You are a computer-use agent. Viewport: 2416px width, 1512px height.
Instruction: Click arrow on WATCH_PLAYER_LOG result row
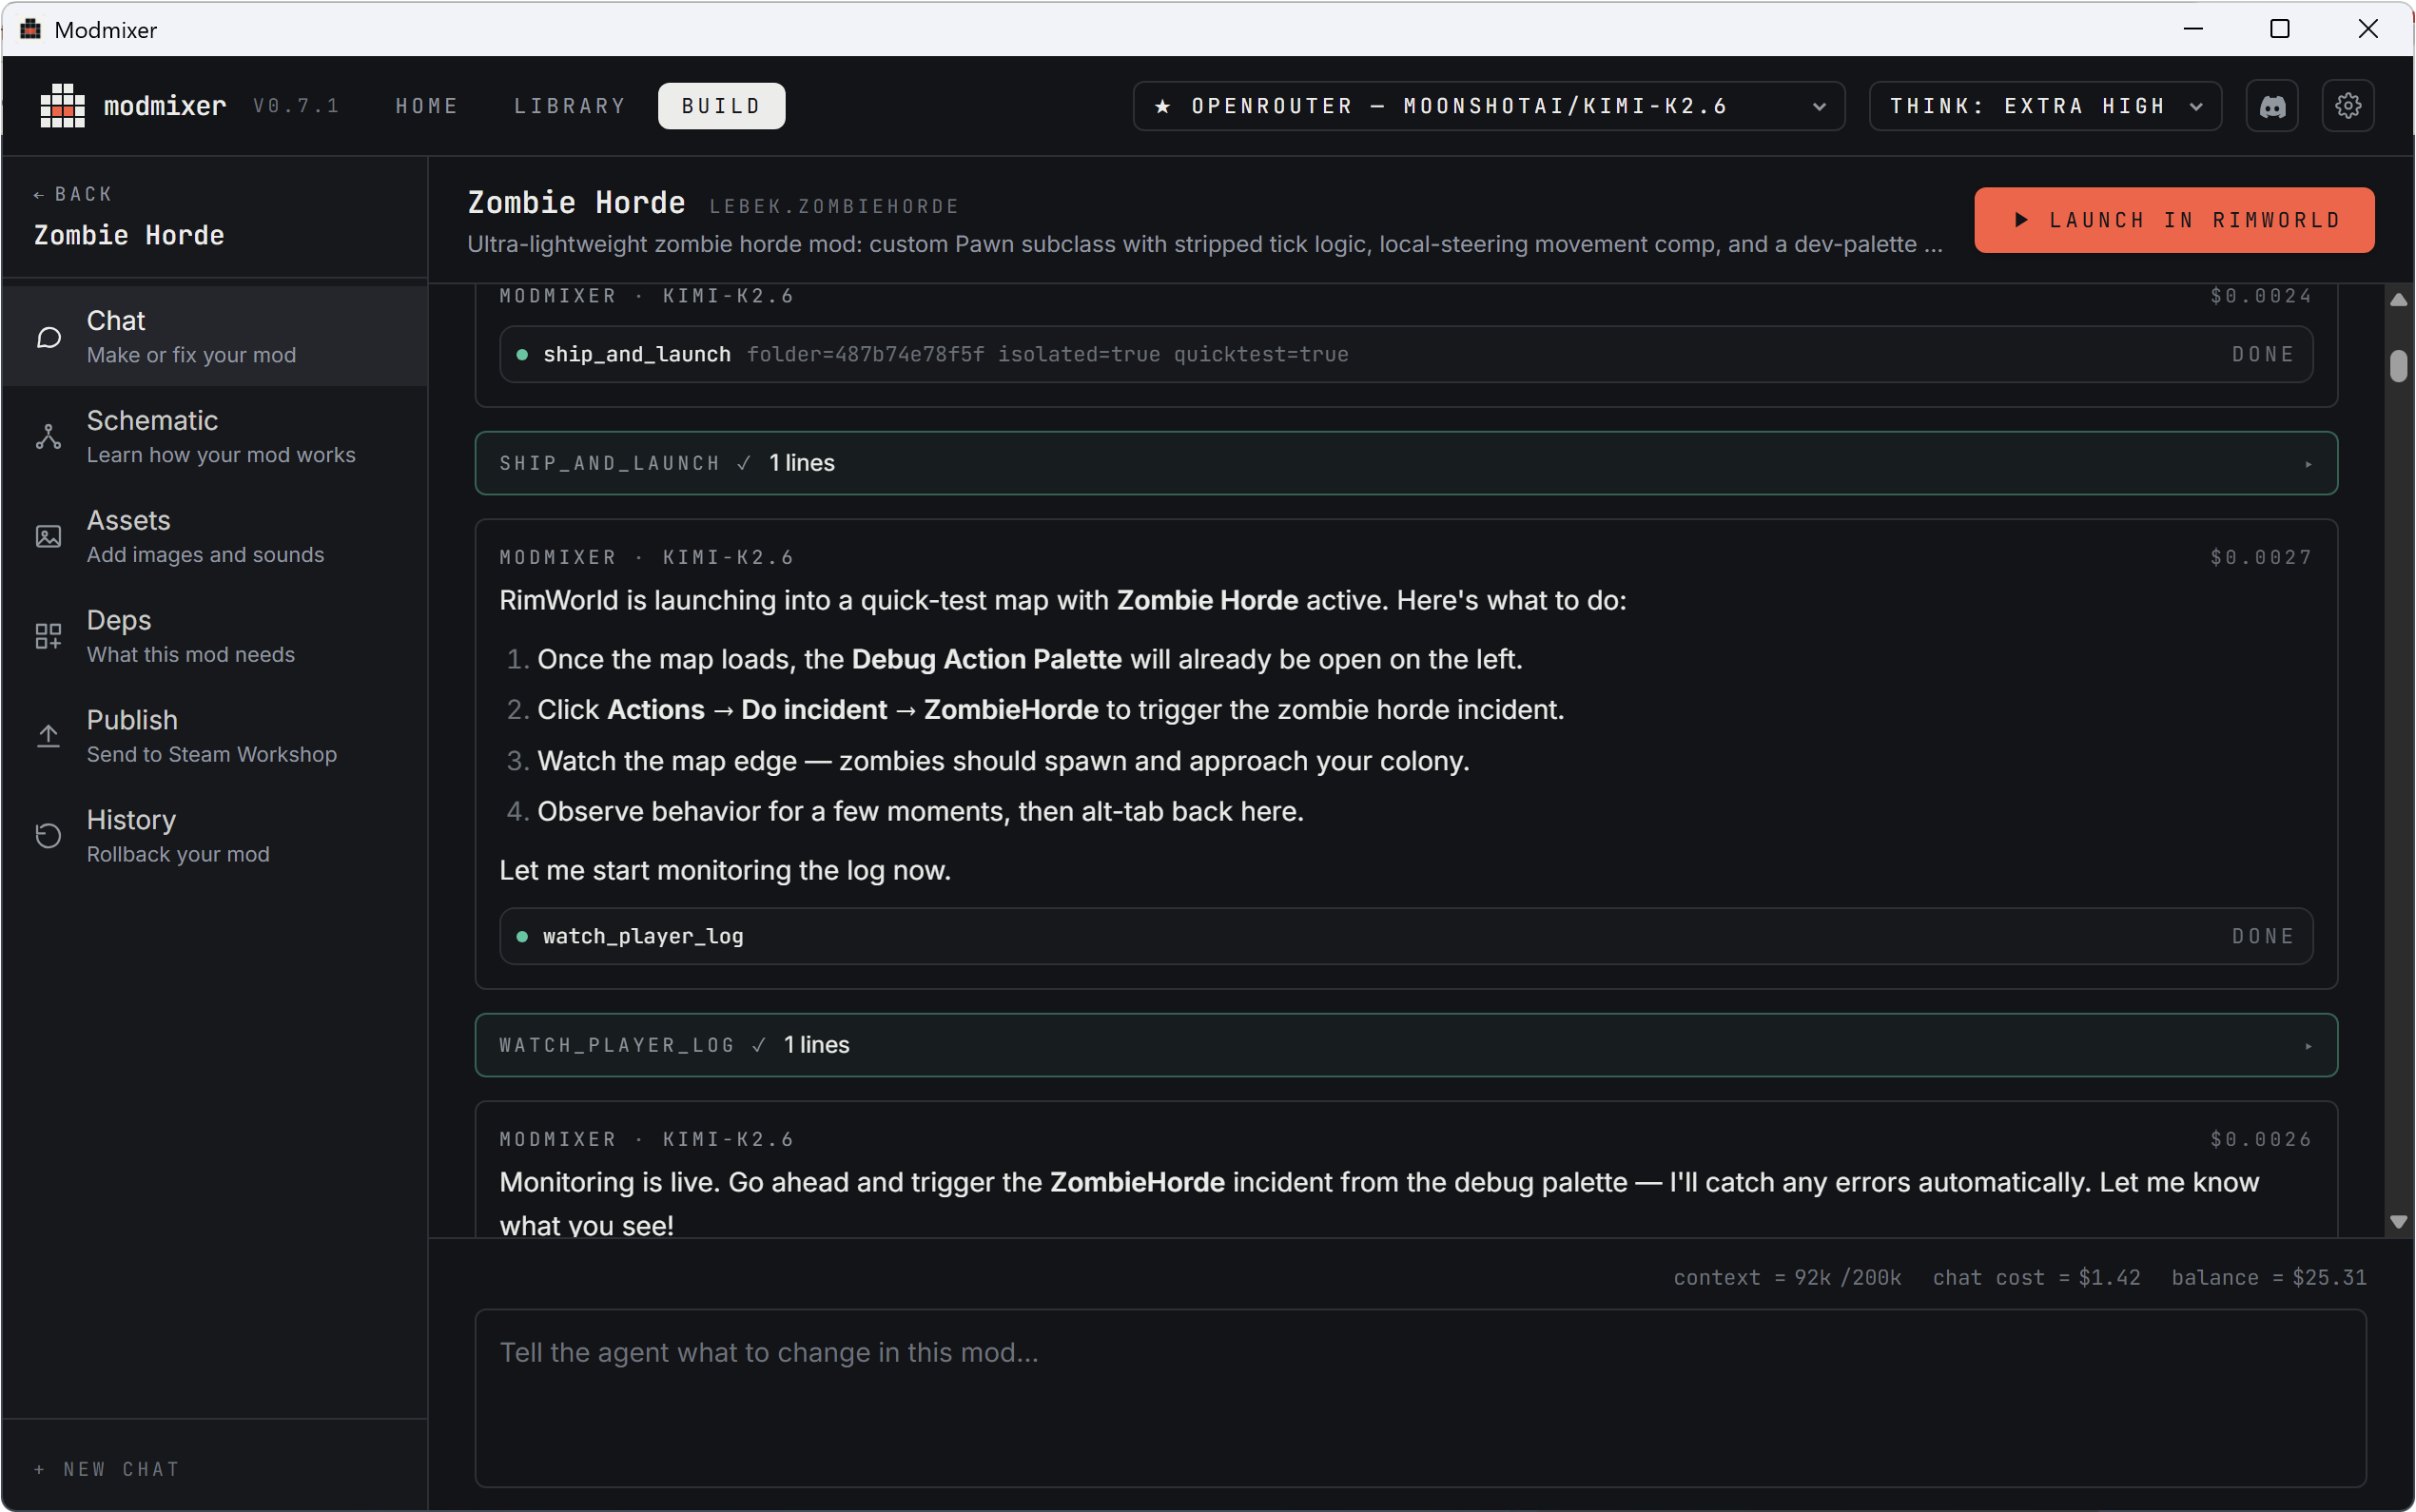[2308, 1046]
